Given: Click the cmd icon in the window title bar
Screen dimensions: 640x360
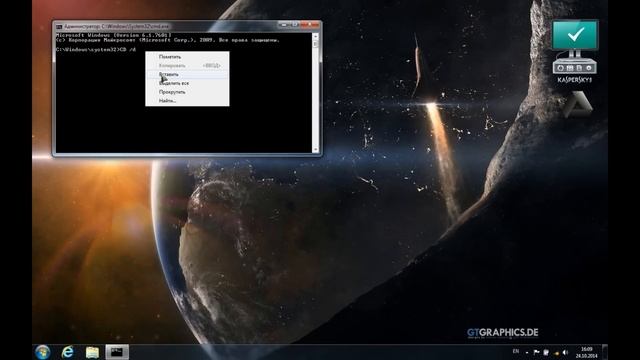Looking at the screenshot, I should tap(59, 27).
